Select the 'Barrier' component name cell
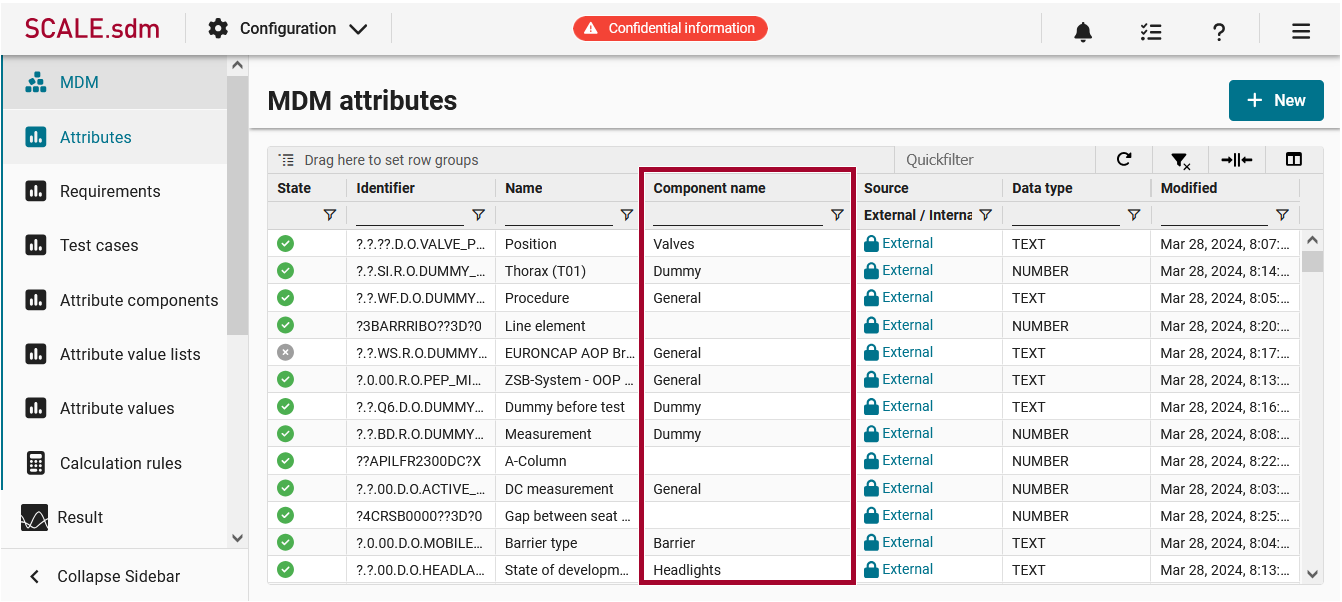The image size is (1342, 602). click(x=748, y=543)
